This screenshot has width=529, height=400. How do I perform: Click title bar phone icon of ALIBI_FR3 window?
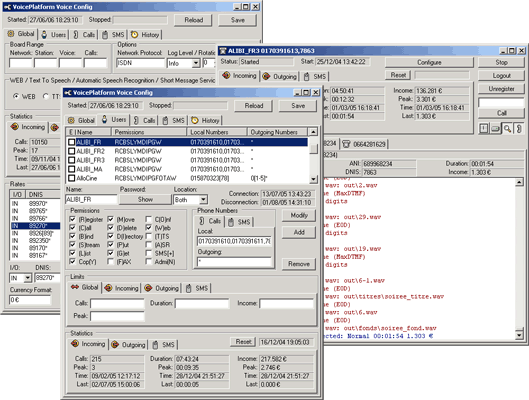pos(223,51)
